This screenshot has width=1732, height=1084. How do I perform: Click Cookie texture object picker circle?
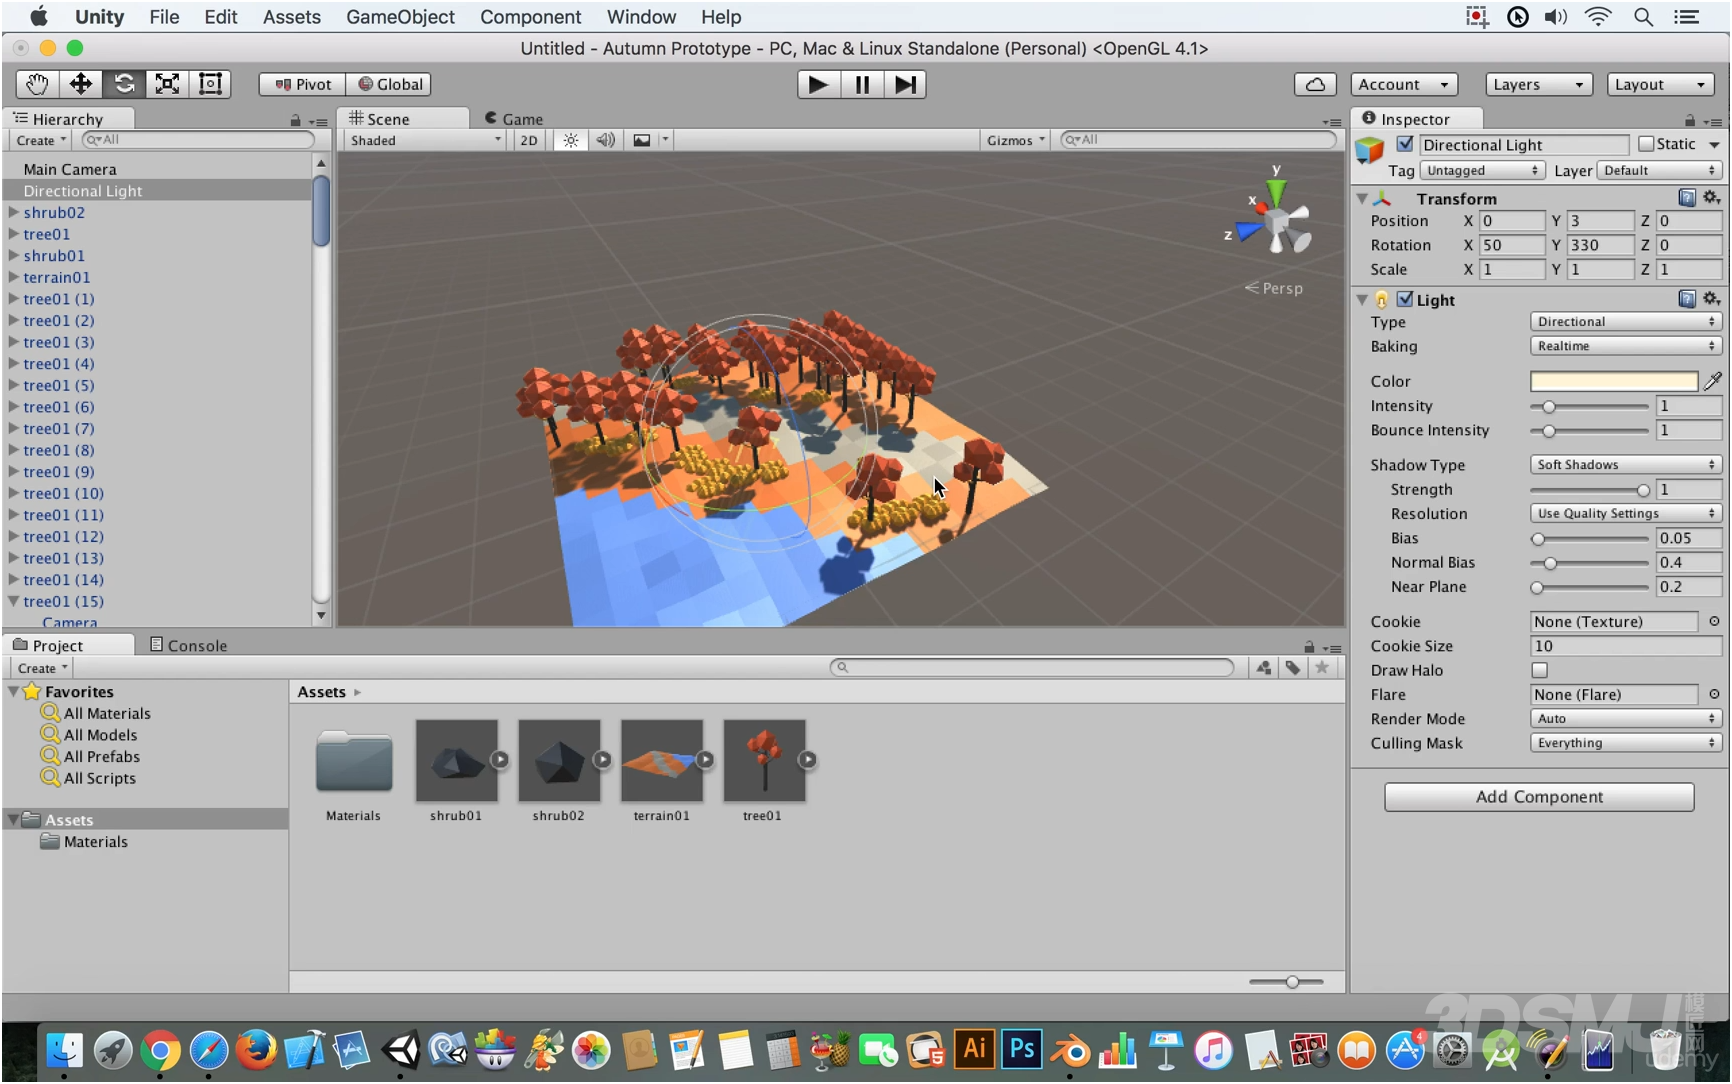pos(1714,621)
